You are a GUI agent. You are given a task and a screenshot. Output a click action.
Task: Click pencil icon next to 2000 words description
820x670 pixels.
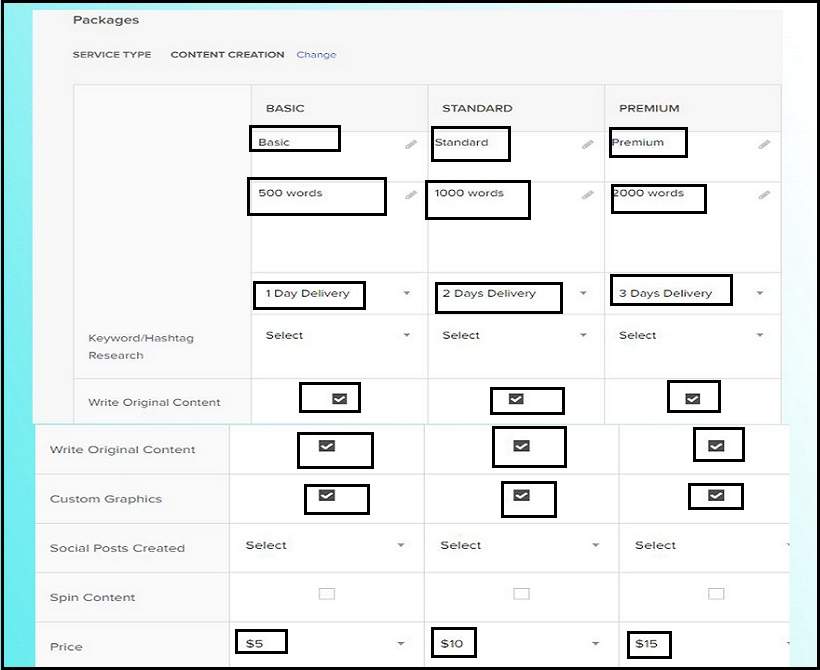(x=764, y=195)
